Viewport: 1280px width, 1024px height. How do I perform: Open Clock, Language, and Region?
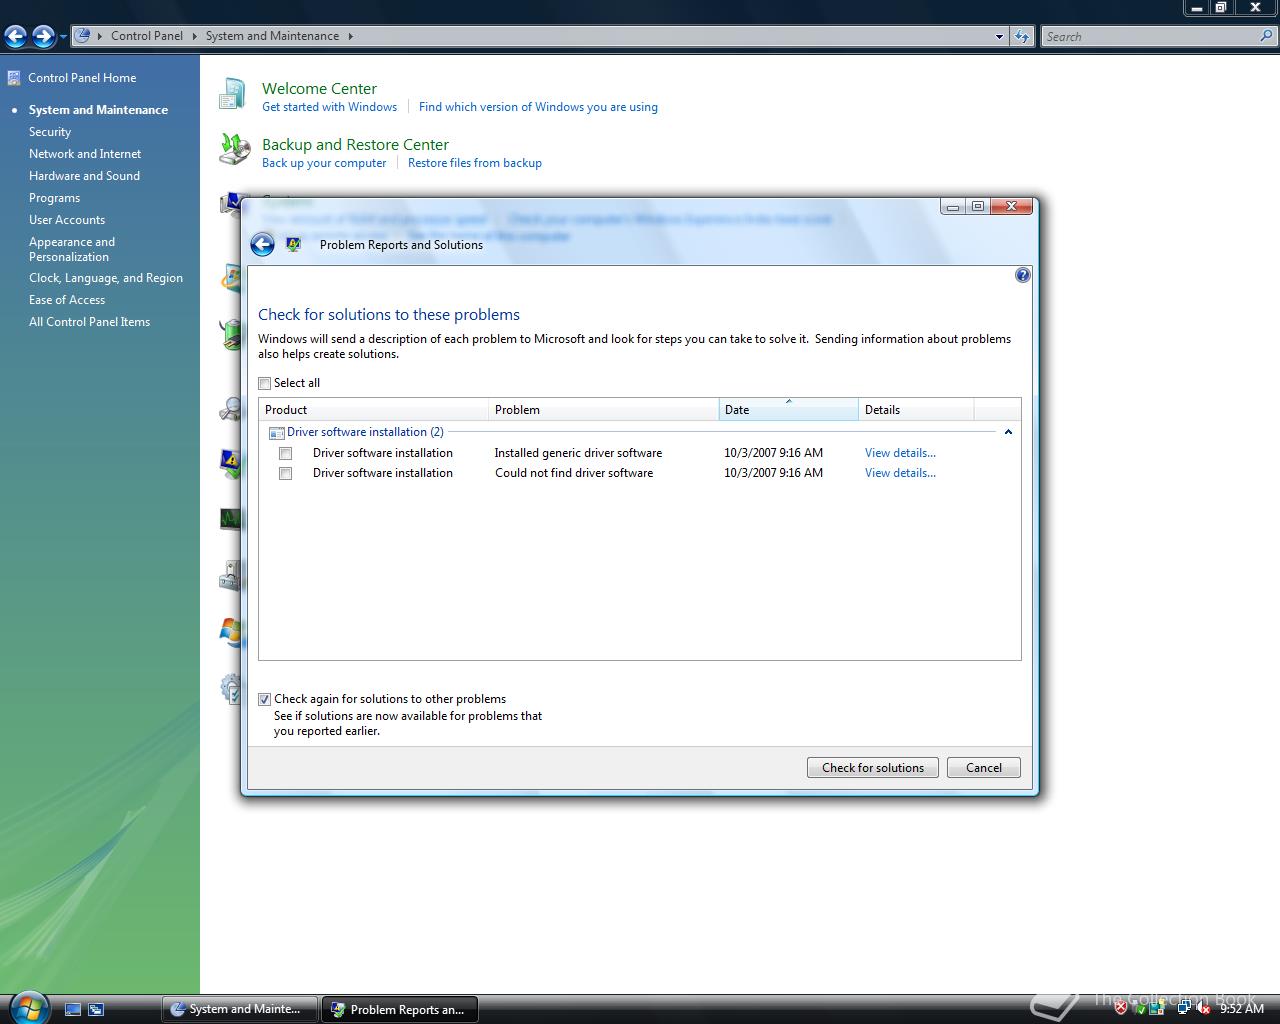click(x=106, y=278)
